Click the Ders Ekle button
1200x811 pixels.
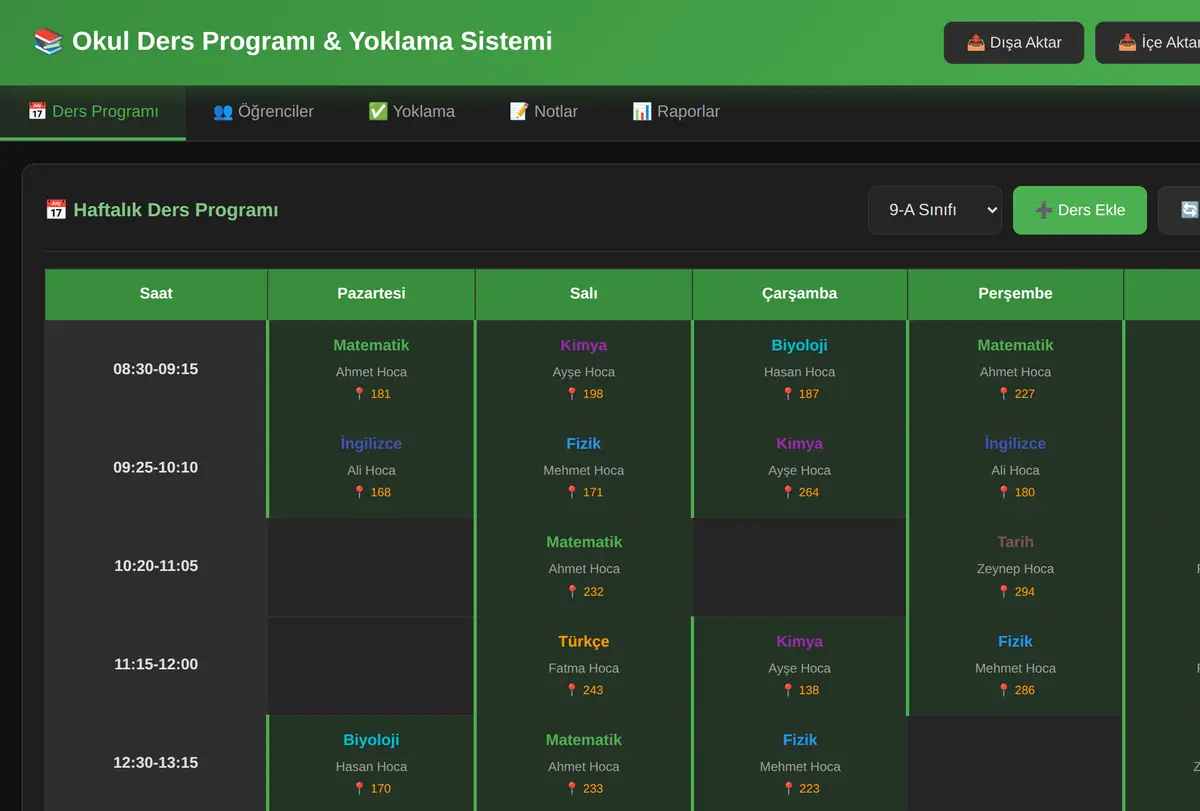[1079, 210]
